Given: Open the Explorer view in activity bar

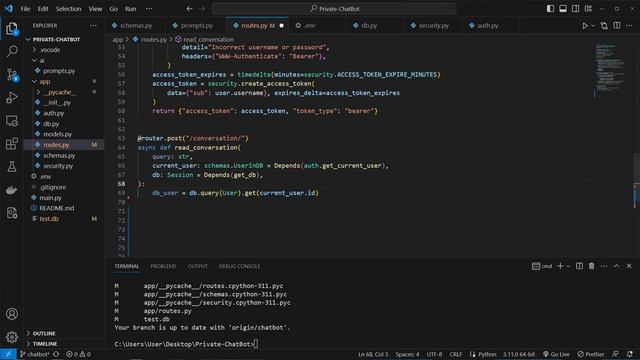Looking at the screenshot, I should click(12, 29).
